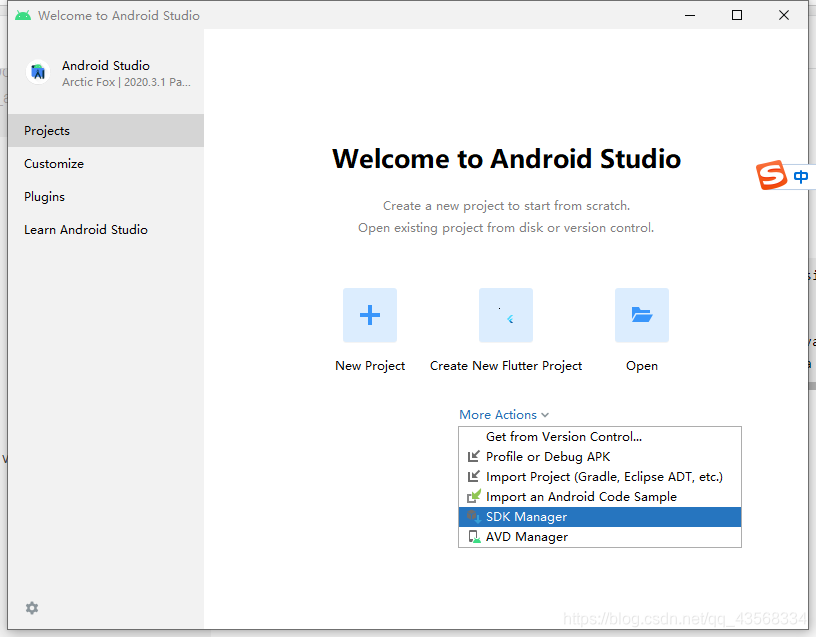Open AVD Manager from the menu
The image size is (816, 637).
point(600,537)
